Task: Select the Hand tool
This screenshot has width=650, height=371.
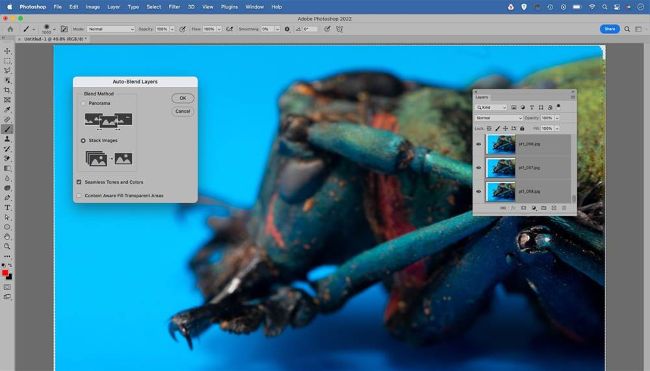Action: [7, 237]
